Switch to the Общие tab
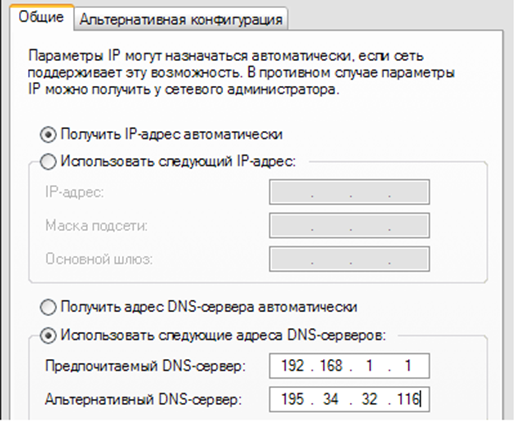The width and height of the screenshot is (515, 438). [x=41, y=17]
